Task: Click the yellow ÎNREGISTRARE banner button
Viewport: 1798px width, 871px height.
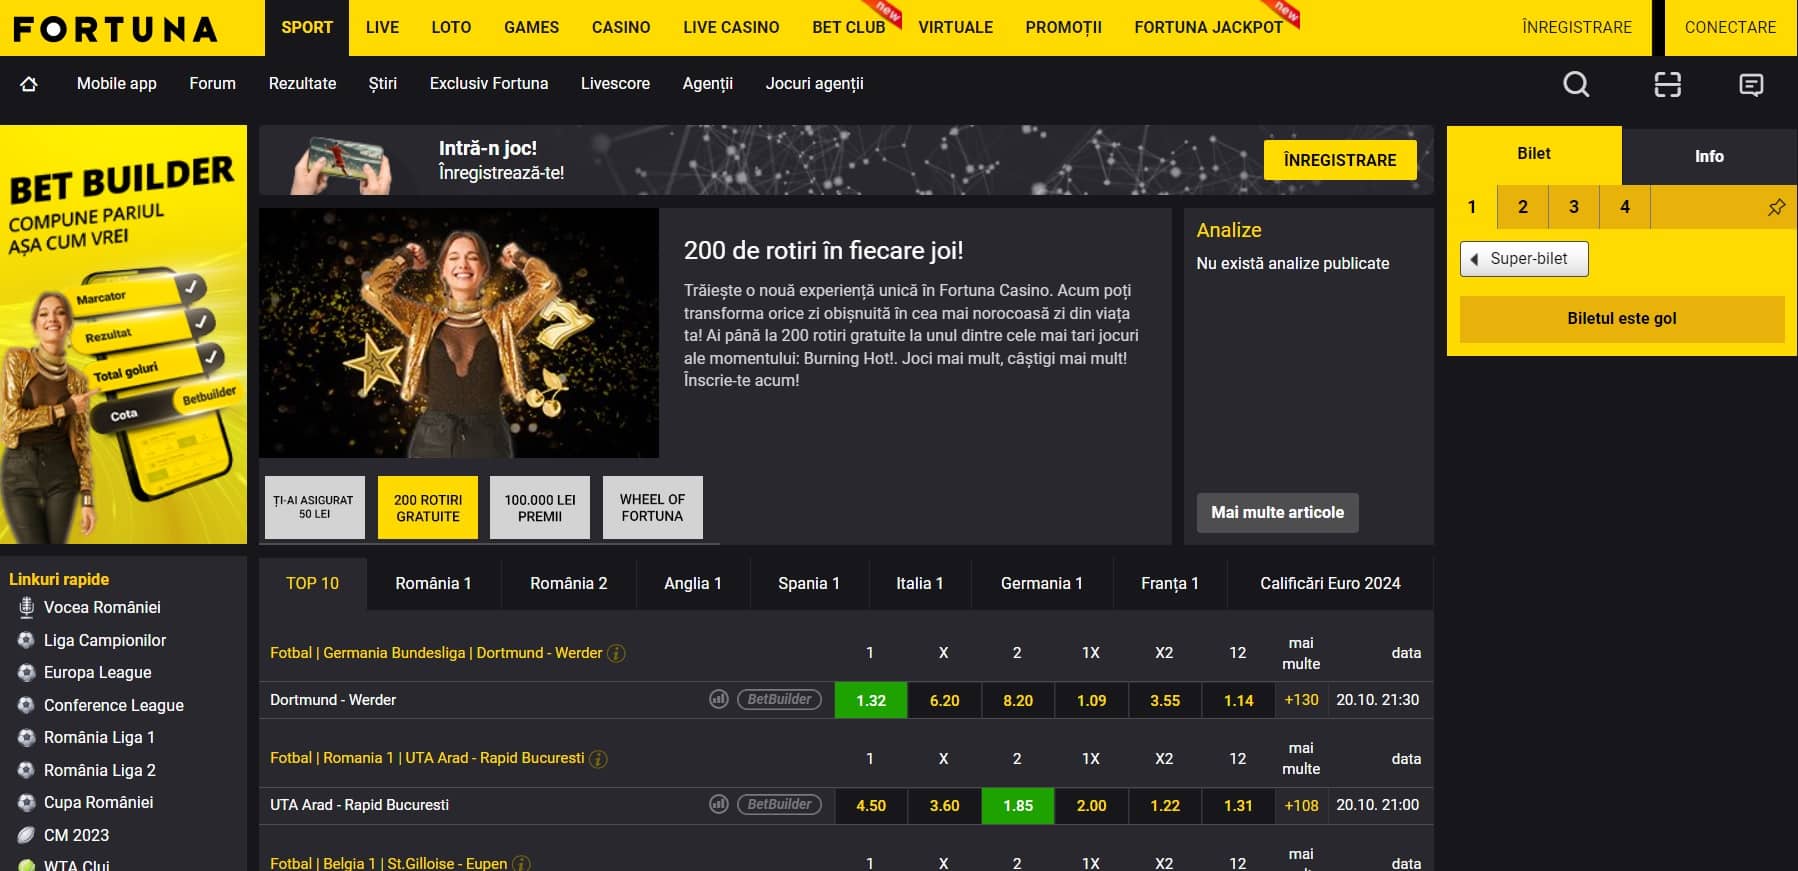Action: pyautogui.click(x=1339, y=160)
